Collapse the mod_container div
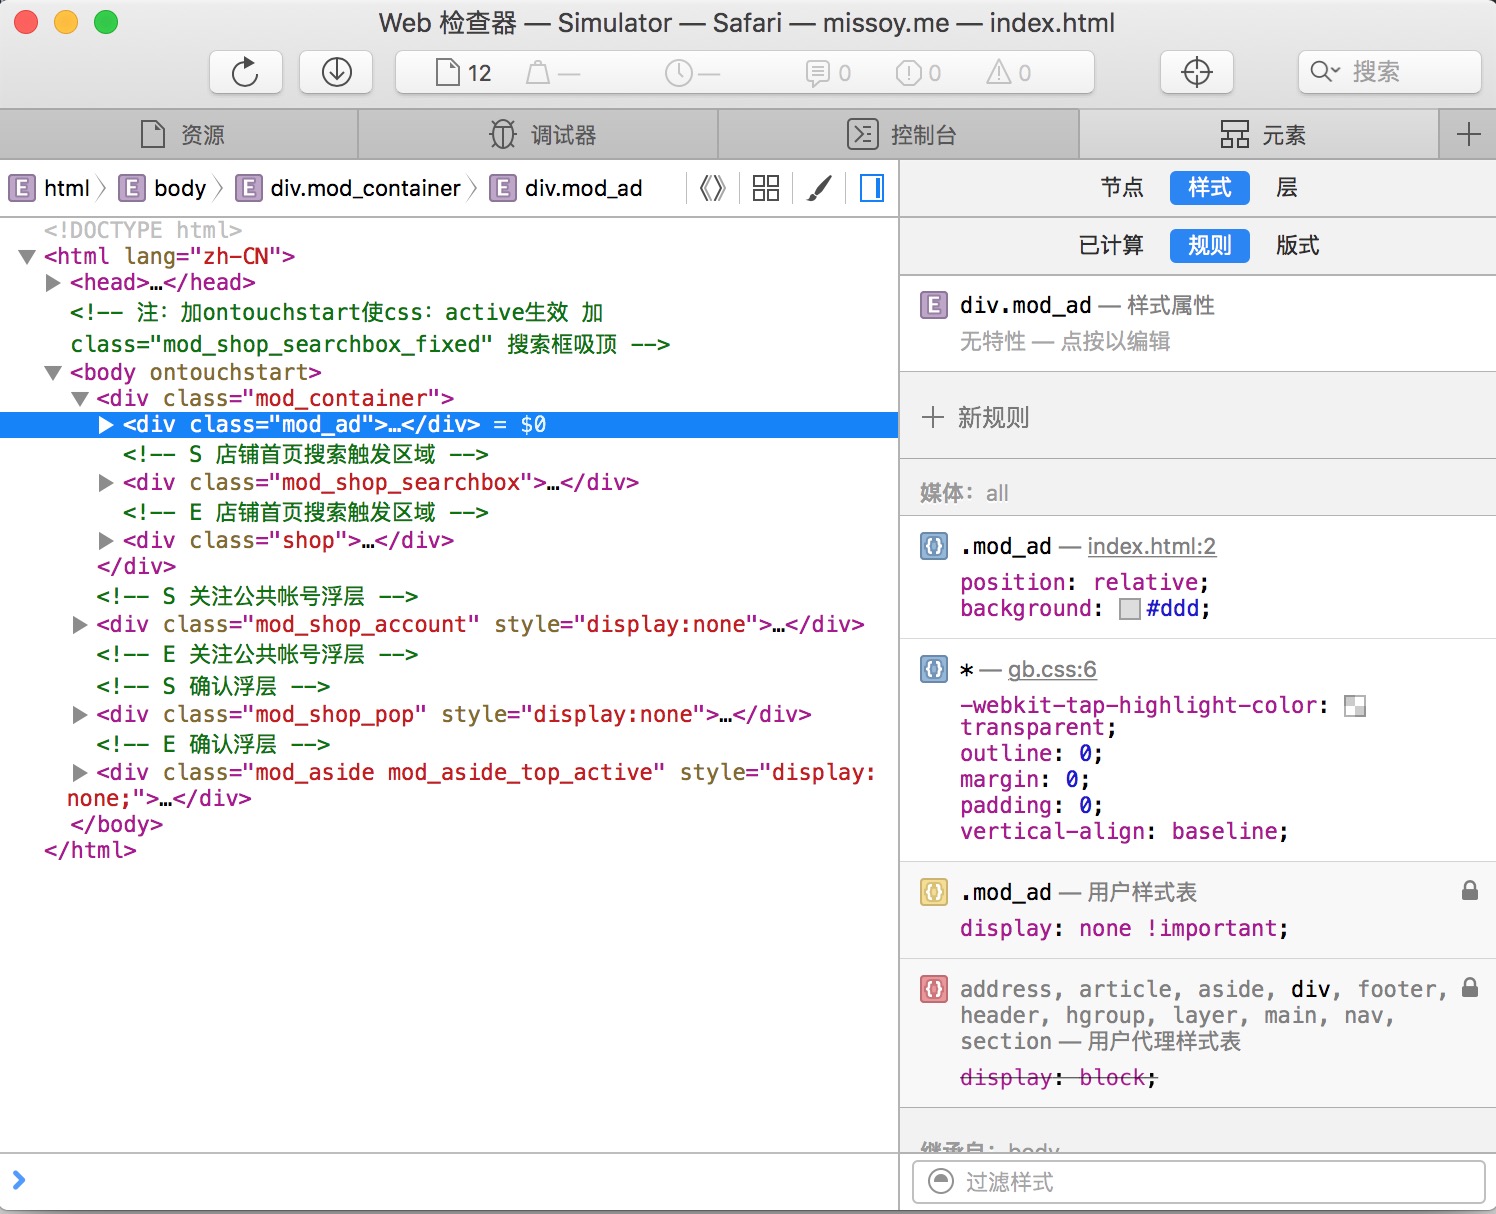The height and width of the screenshot is (1214, 1496). pyautogui.click(x=80, y=399)
